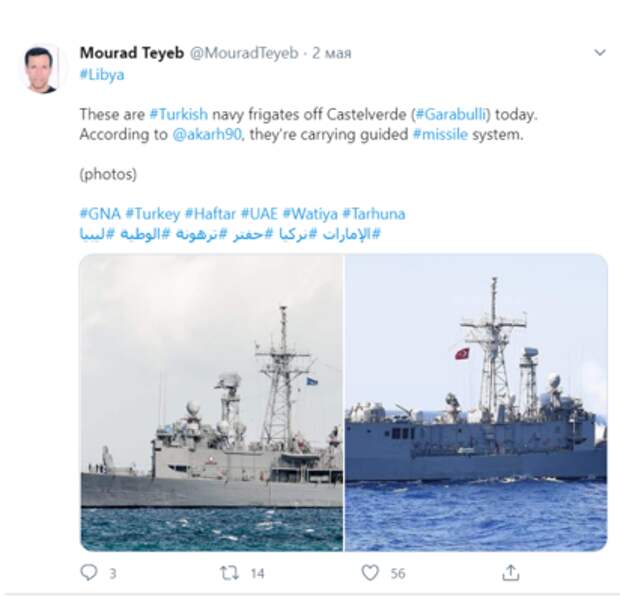Click the reply speech bubble icon

(x=89, y=572)
